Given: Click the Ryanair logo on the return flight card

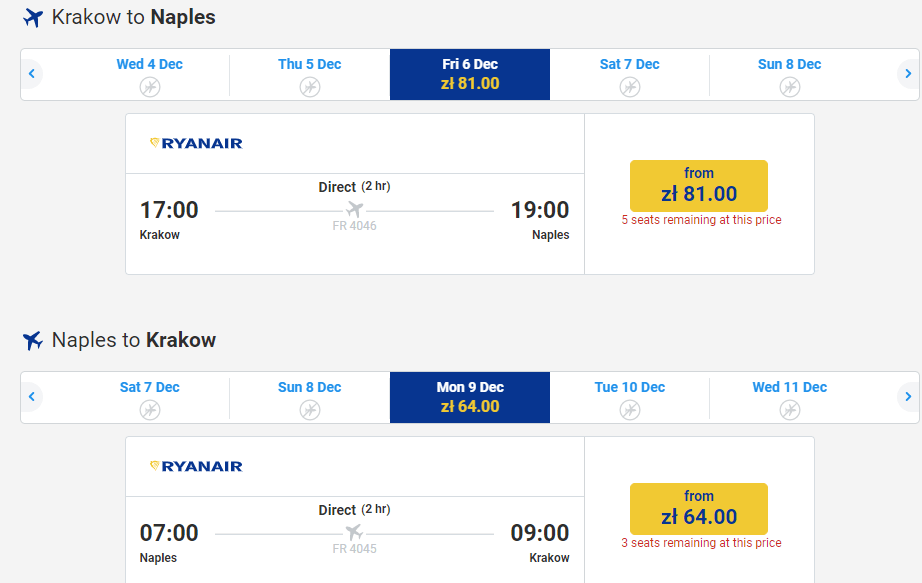Looking at the screenshot, I should coord(196,466).
